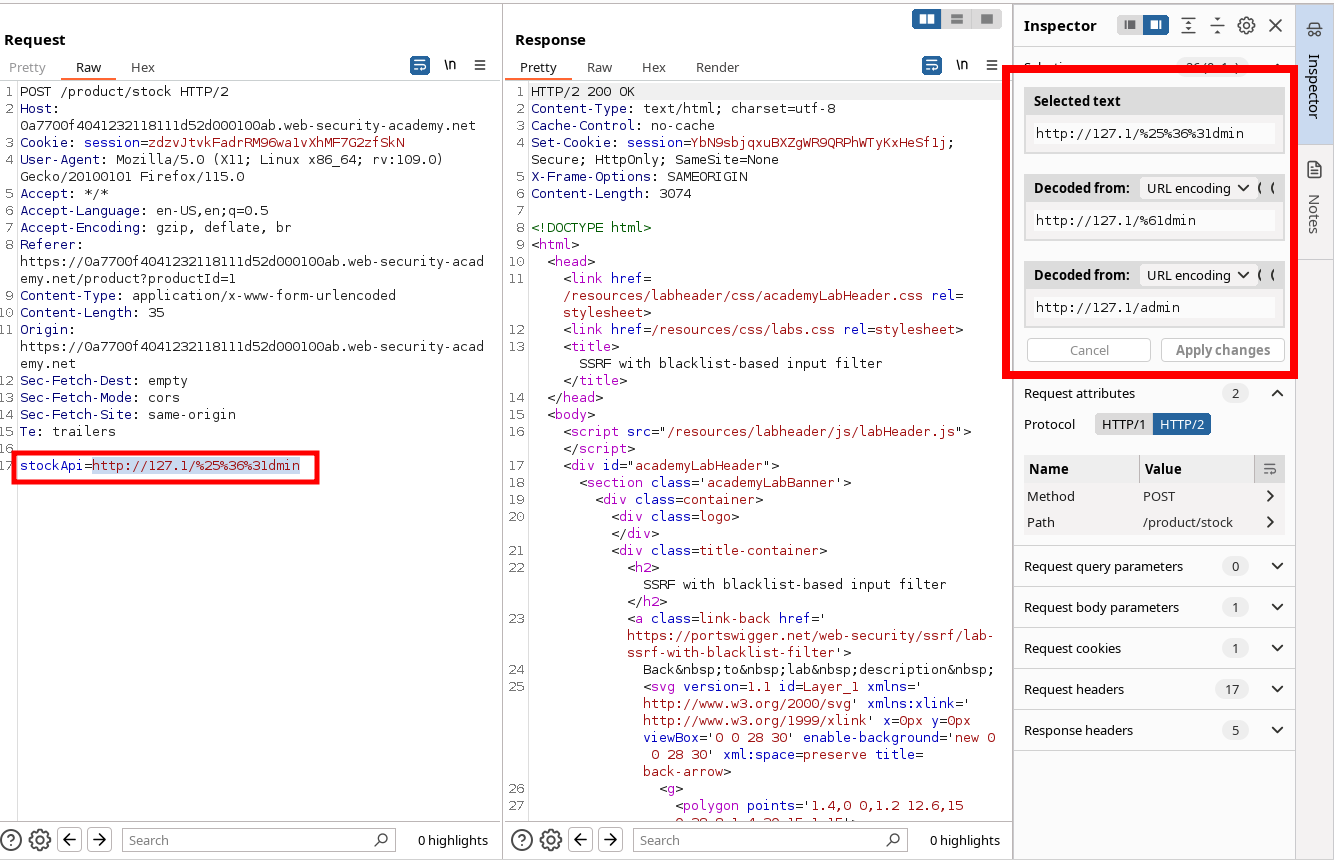The height and width of the screenshot is (860, 1334).
Task: Click decoded value http://127.1/%61dmin field
Action: click(x=1154, y=220)
